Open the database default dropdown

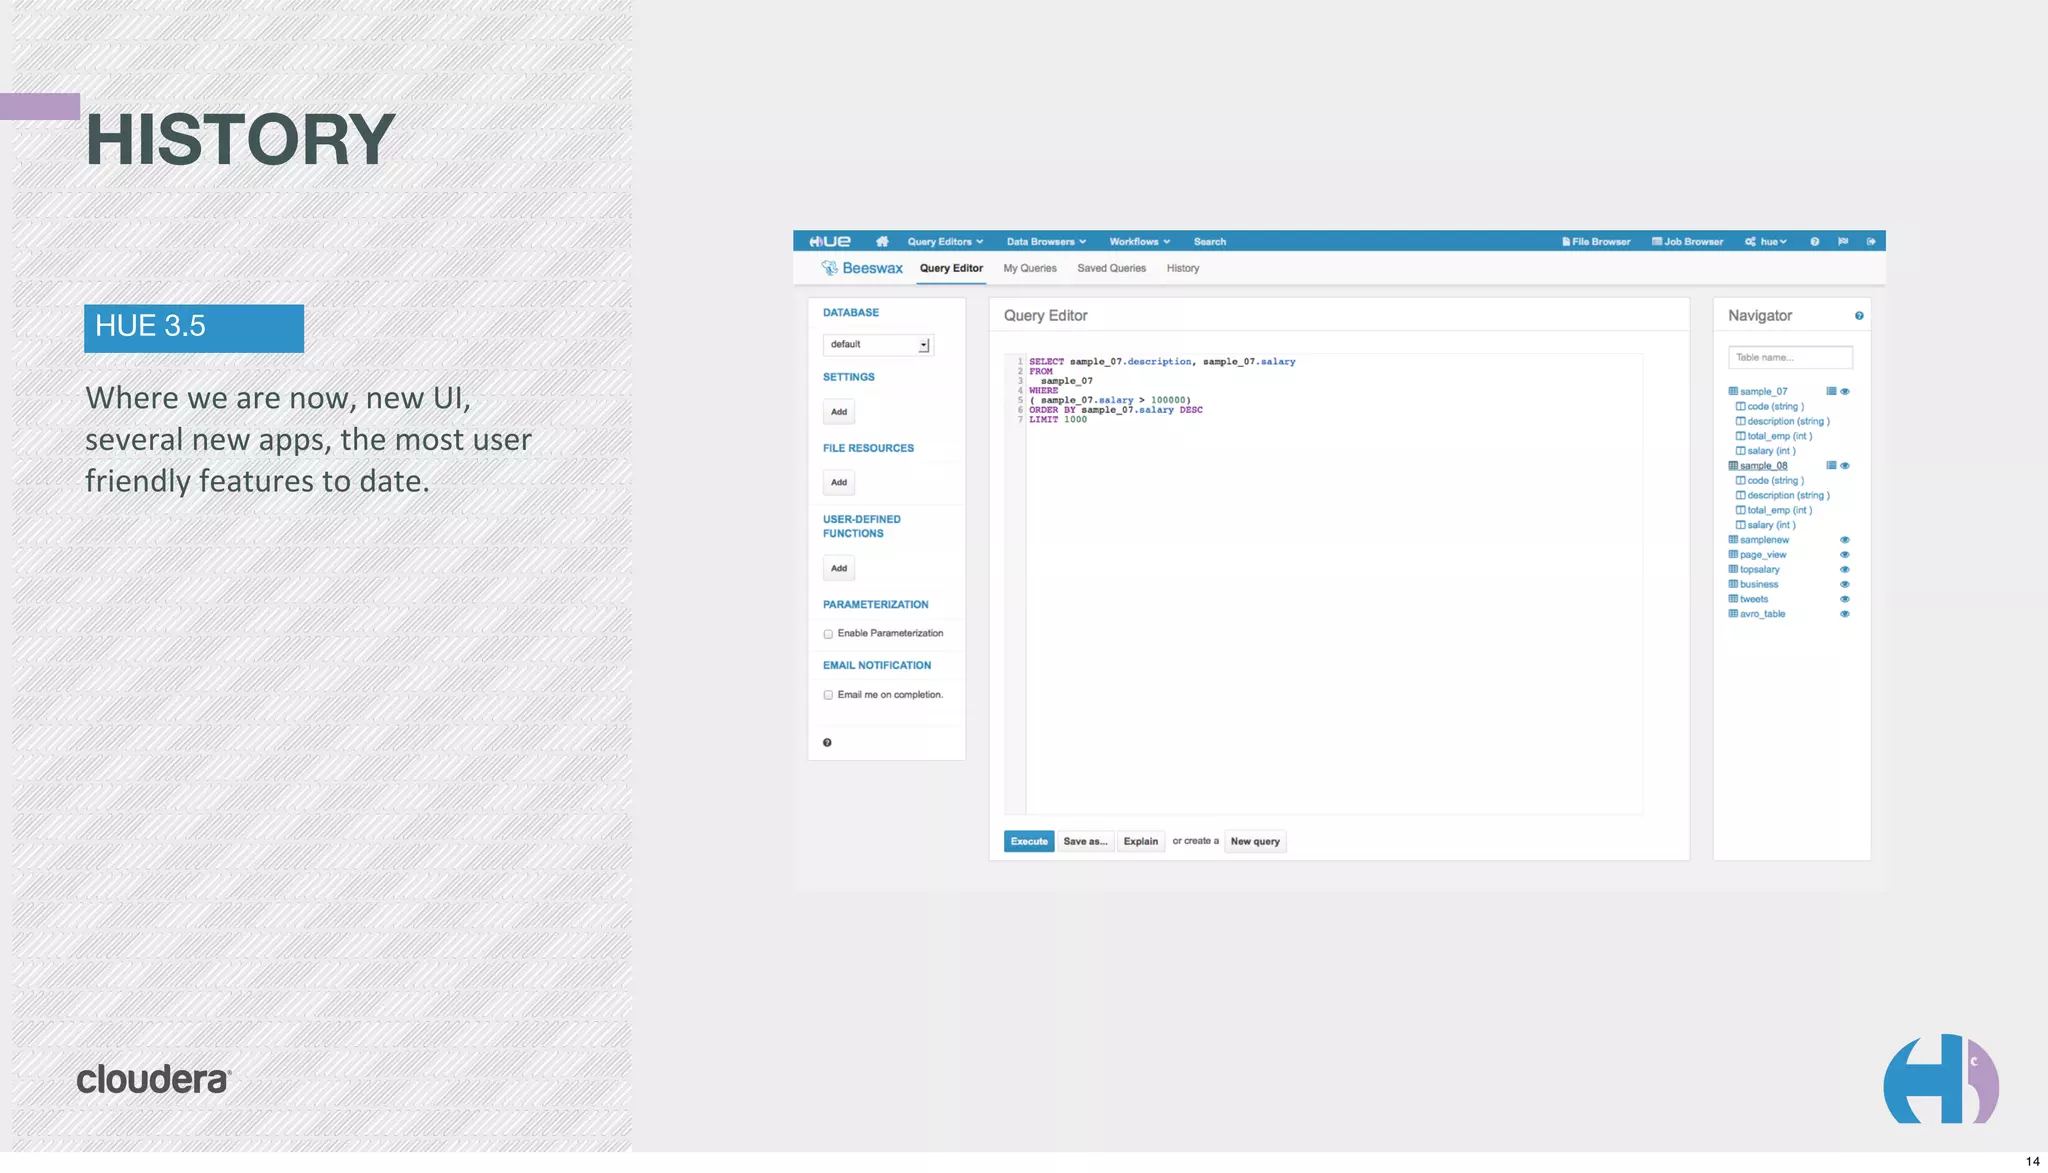tap(877, 345)
